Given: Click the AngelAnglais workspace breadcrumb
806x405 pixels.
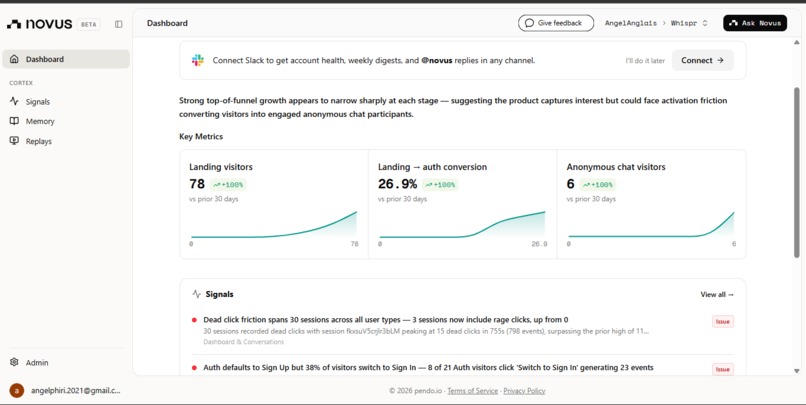Looking at the screenshot, I should coord(631,23).
